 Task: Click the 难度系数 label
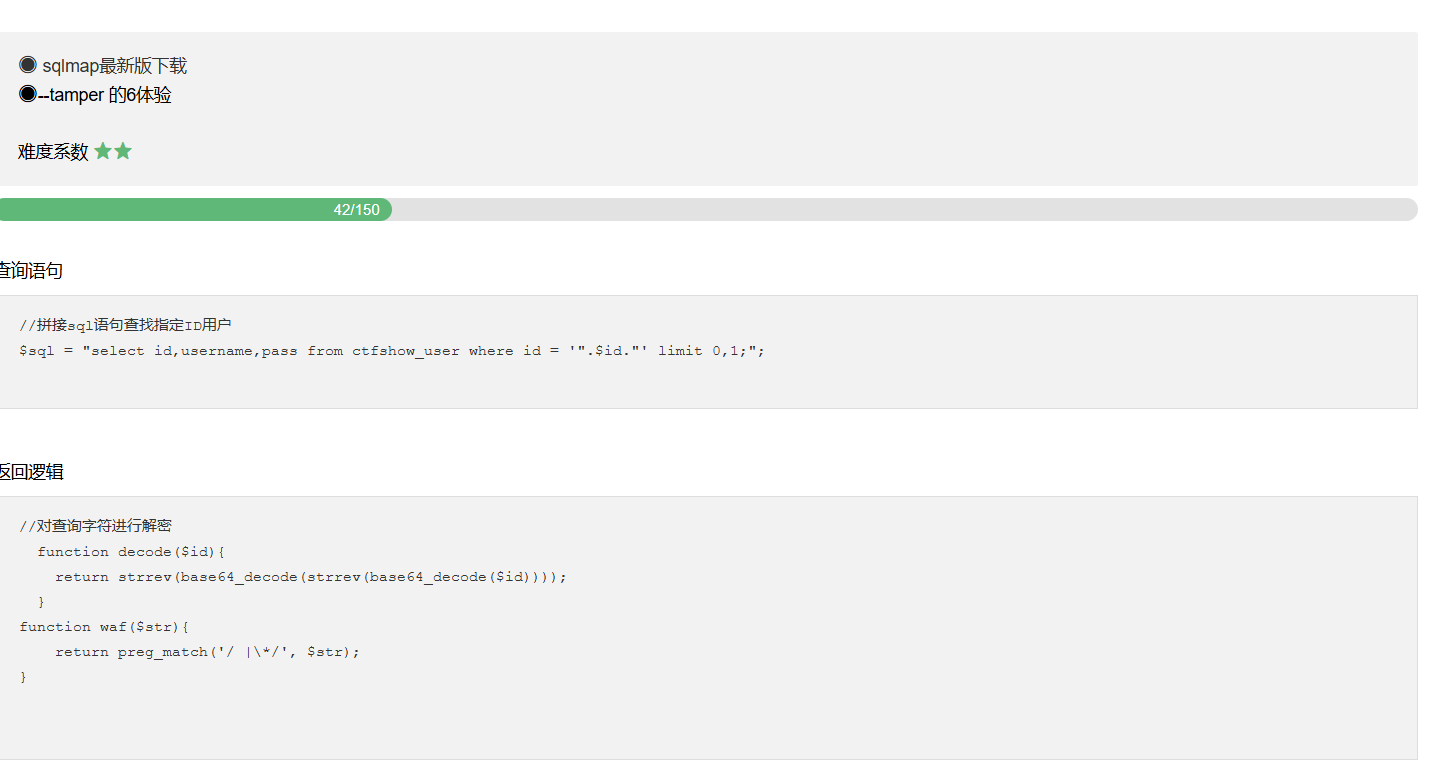pyautogui.click(x=53, y=152)
